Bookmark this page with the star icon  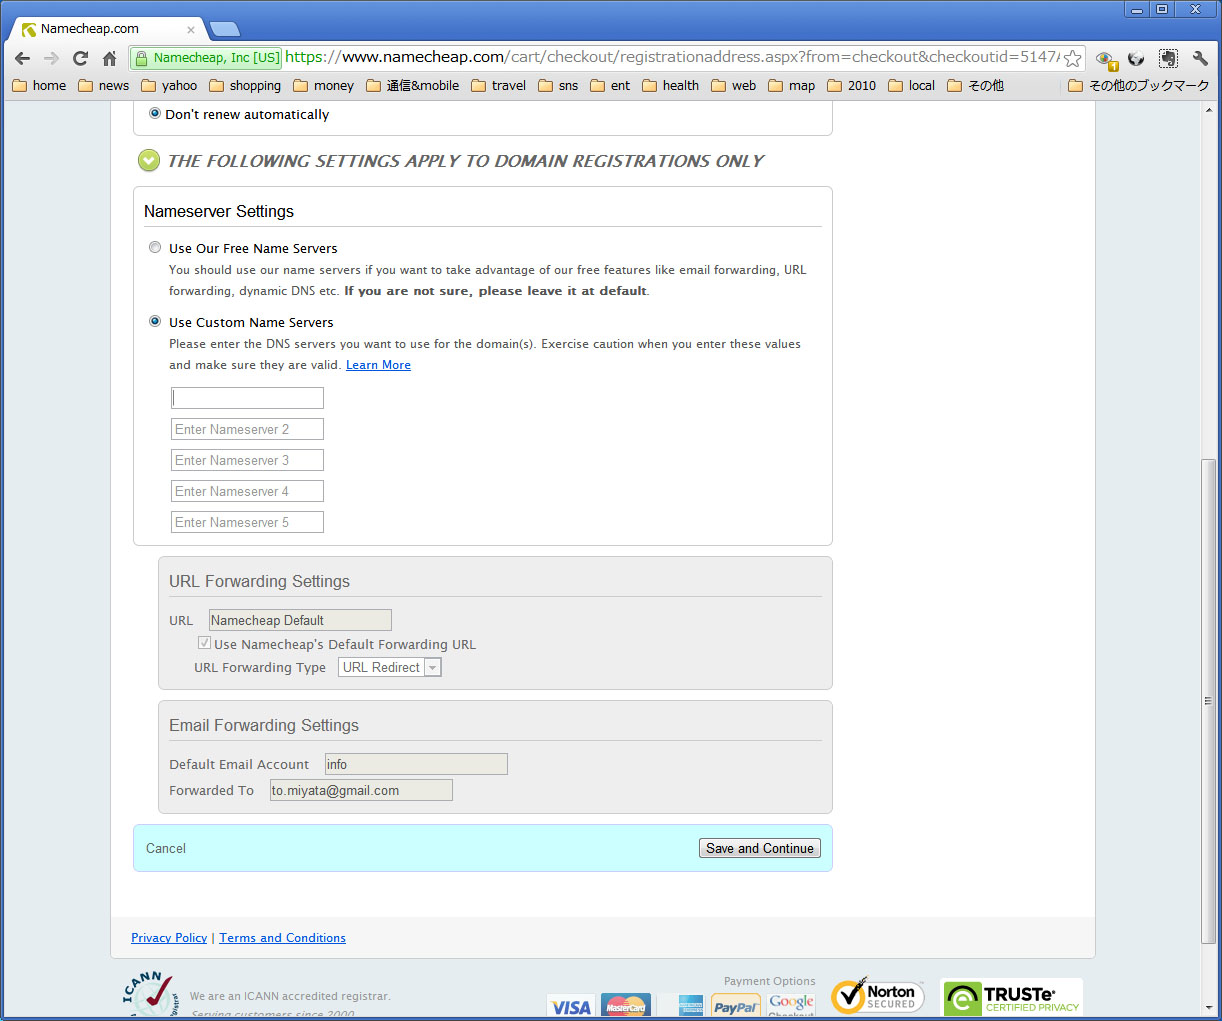pyautogui.click(x=1072, y=58)
